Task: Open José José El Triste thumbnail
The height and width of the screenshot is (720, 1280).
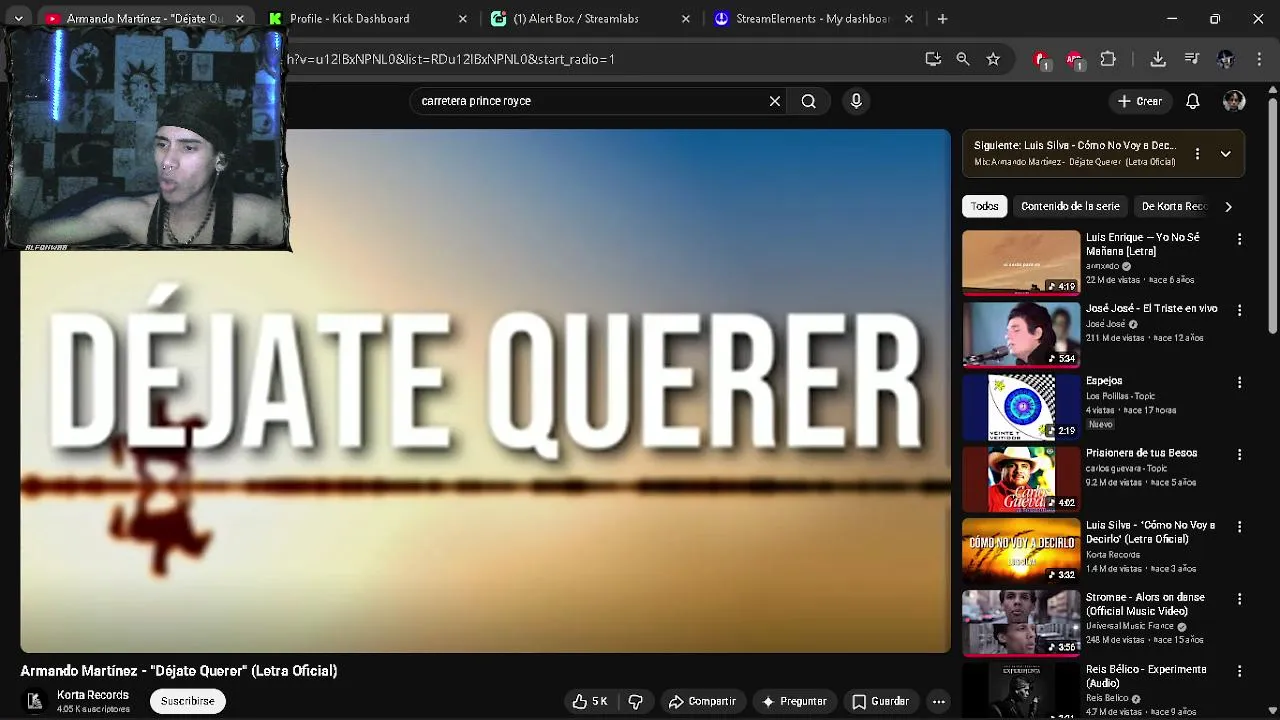Action: [1021, 335]
